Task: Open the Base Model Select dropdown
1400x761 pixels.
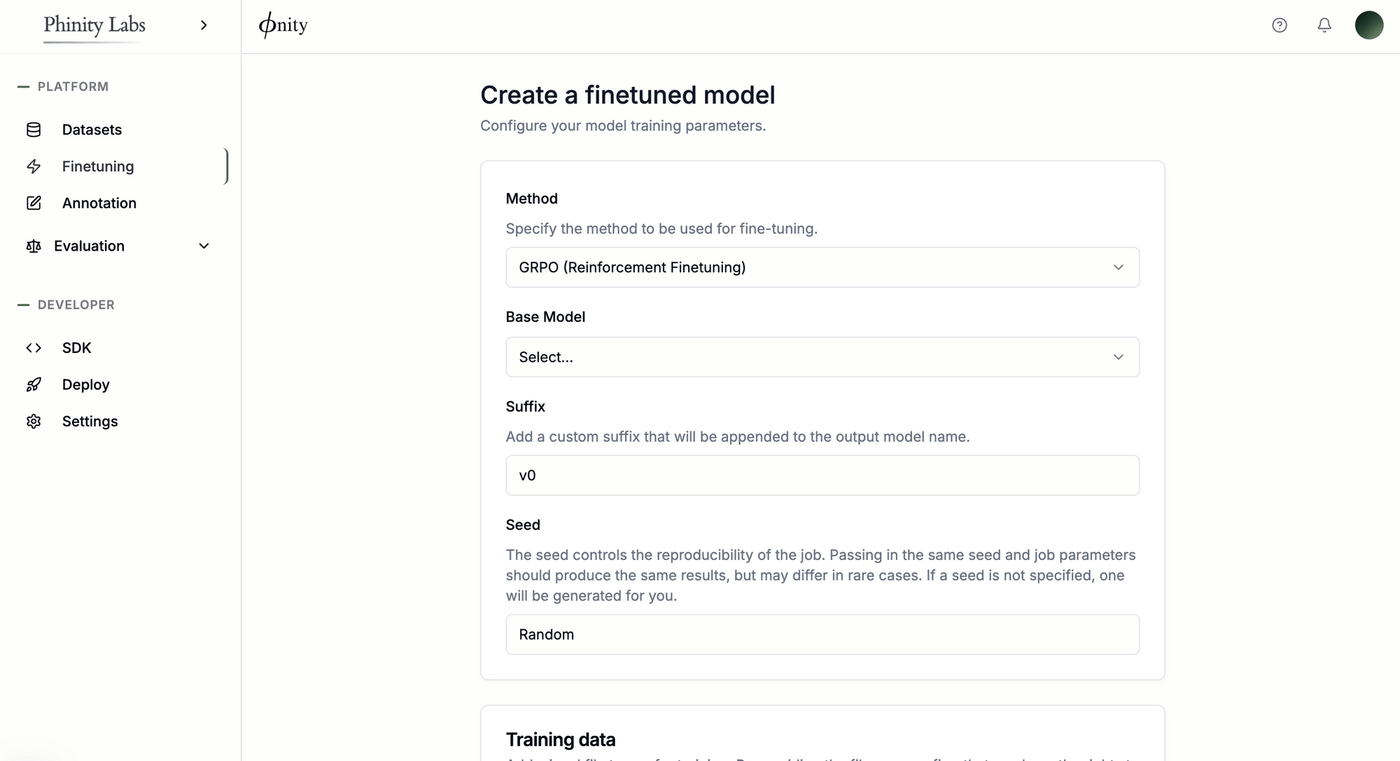Action: coord(822,357)
